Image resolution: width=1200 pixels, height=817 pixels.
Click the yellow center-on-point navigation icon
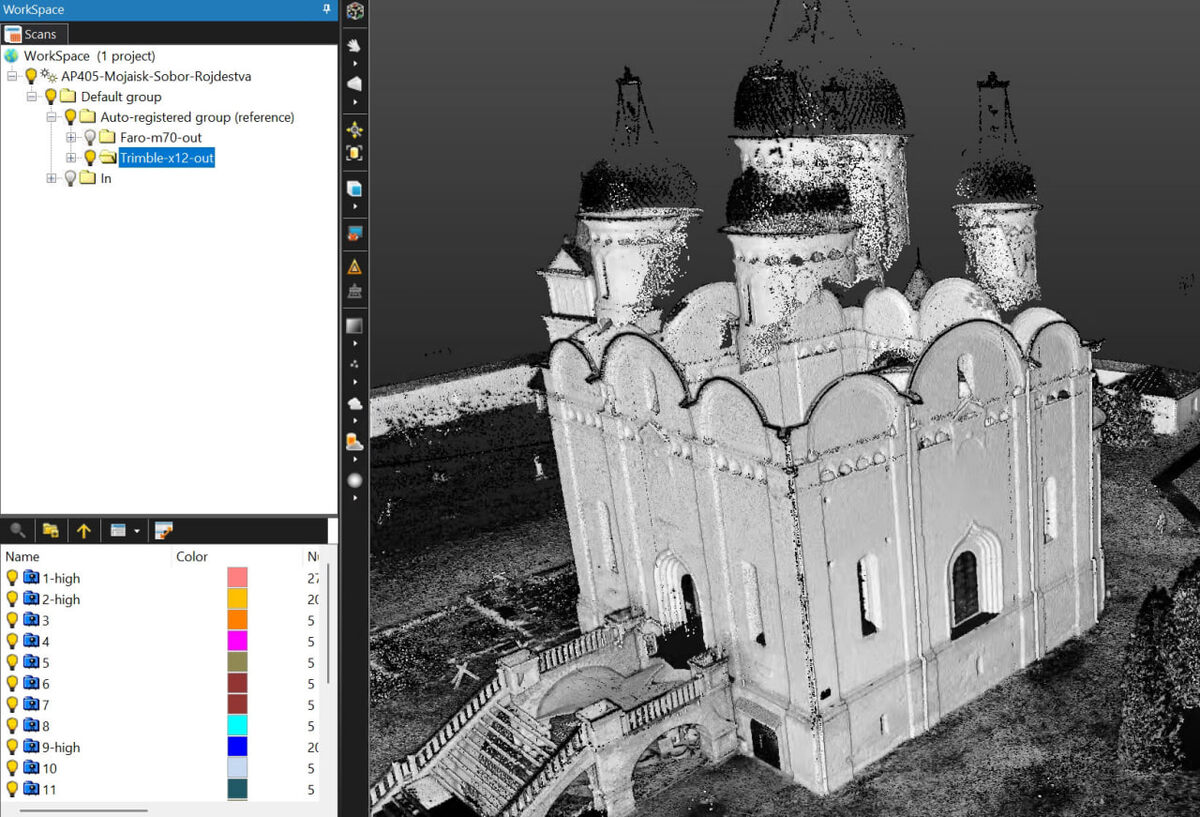point(354,130)
